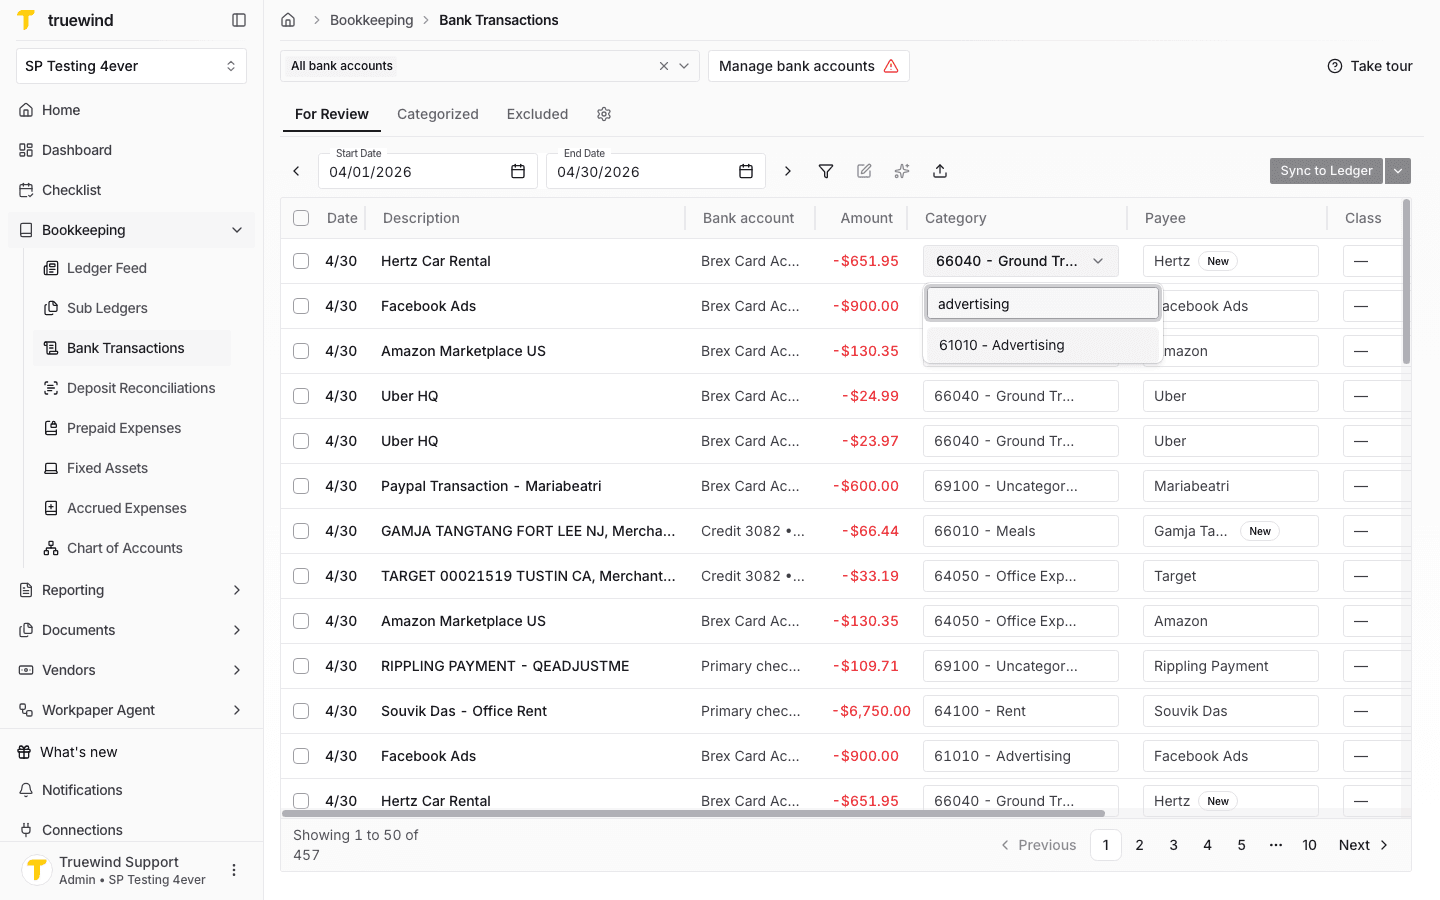Start the Take tour help

[1370, 66]
